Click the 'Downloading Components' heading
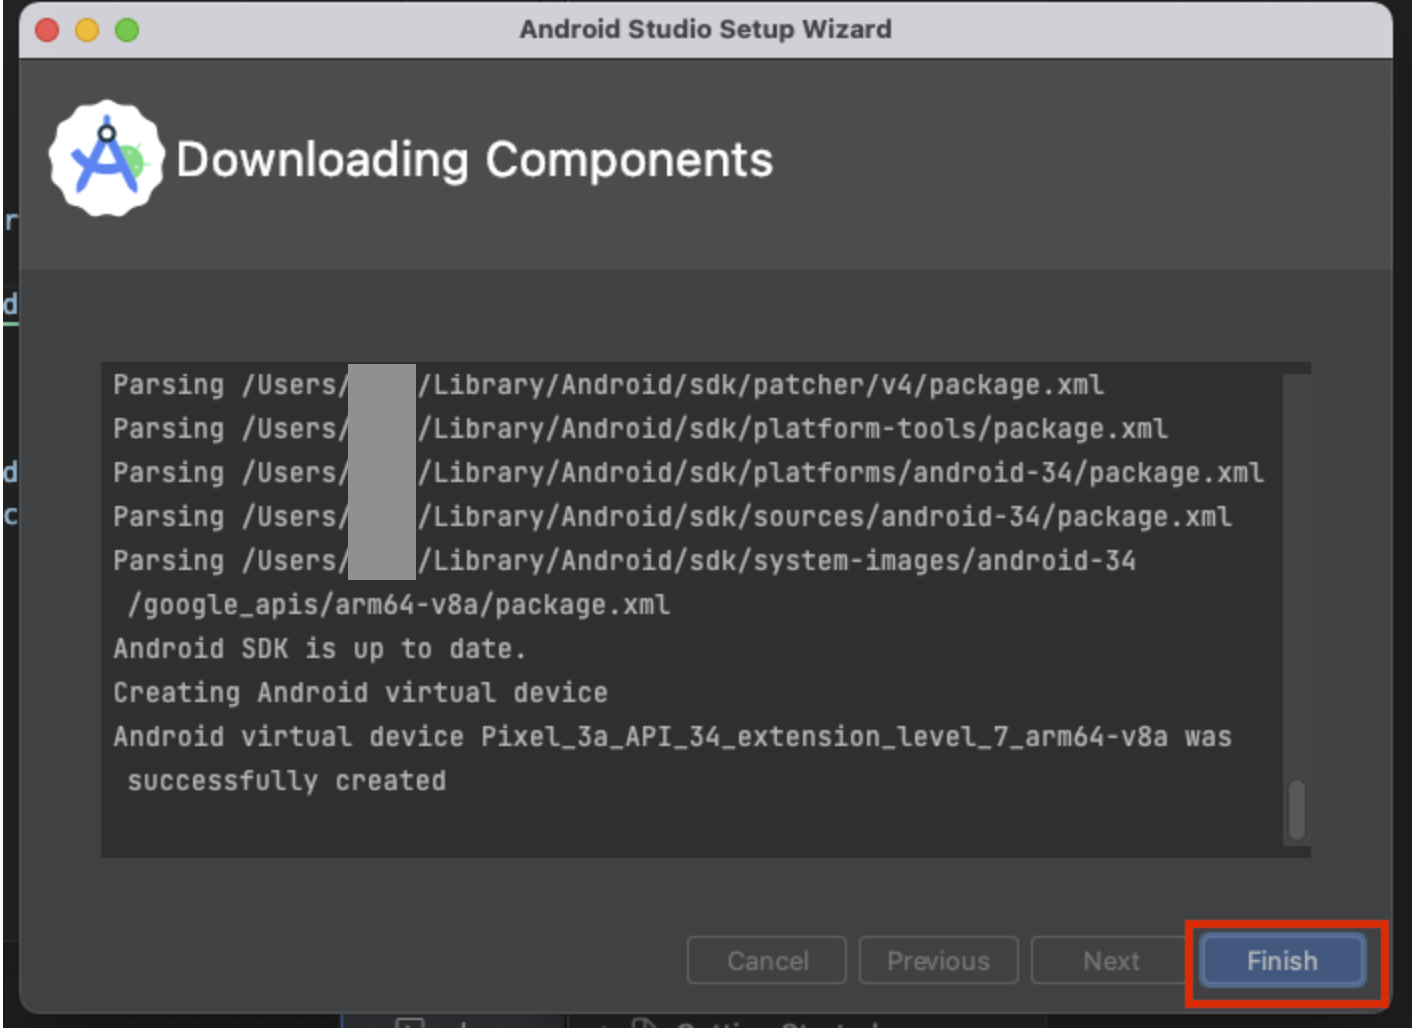Viewport: 1412px width, 1030px height. tap(474, 160)
